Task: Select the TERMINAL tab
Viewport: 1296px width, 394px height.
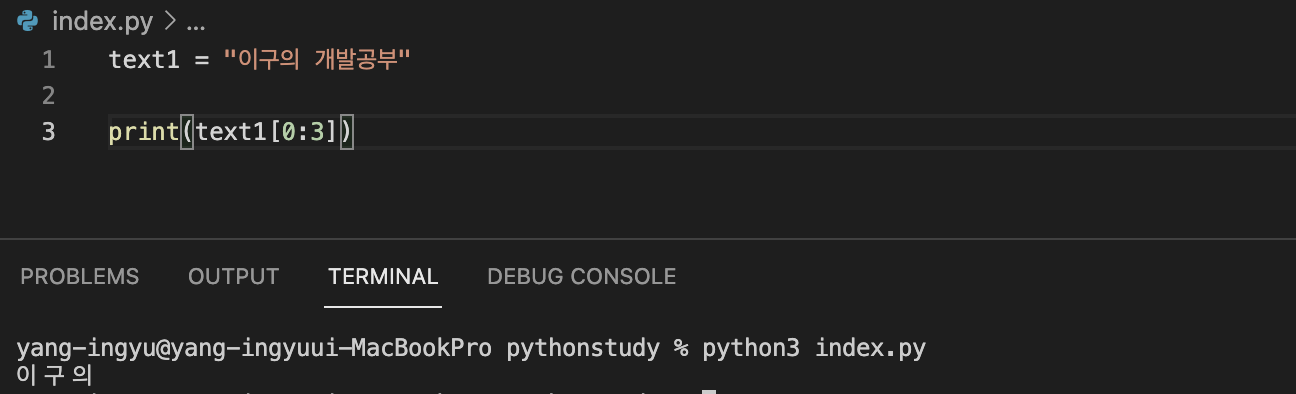Action: [x=383, y=276]
